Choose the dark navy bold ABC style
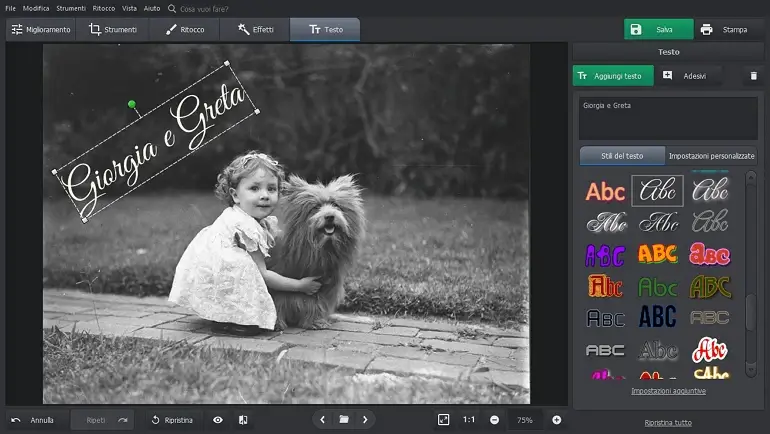770x434 pixels. pyautogui.click(x=657, y=317)
